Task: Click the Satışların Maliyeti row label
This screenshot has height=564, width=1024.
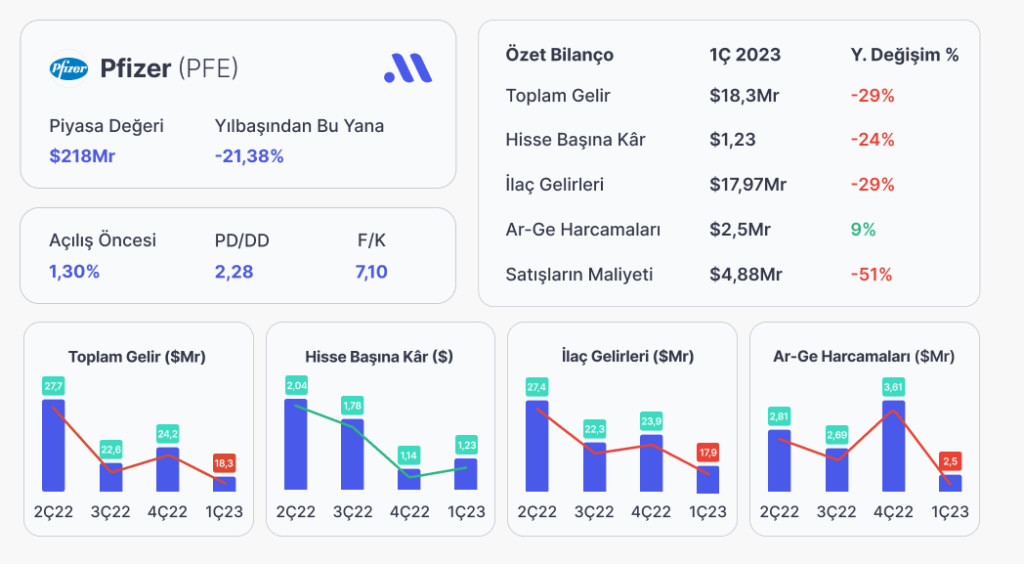Action: pyautogui.click(x=579, y=274)
